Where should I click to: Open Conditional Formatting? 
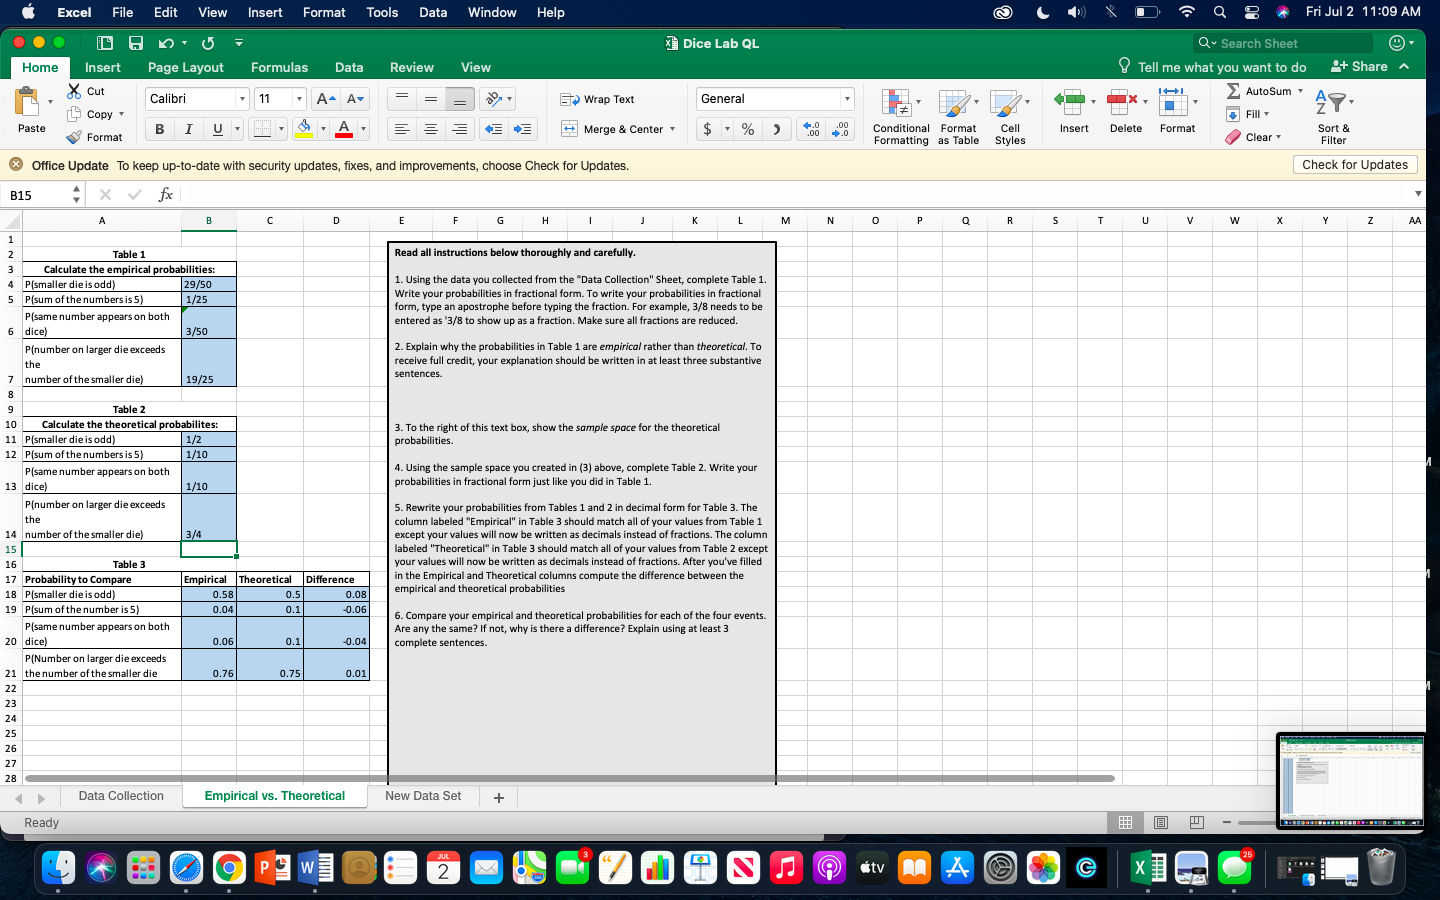coord(900,116)
